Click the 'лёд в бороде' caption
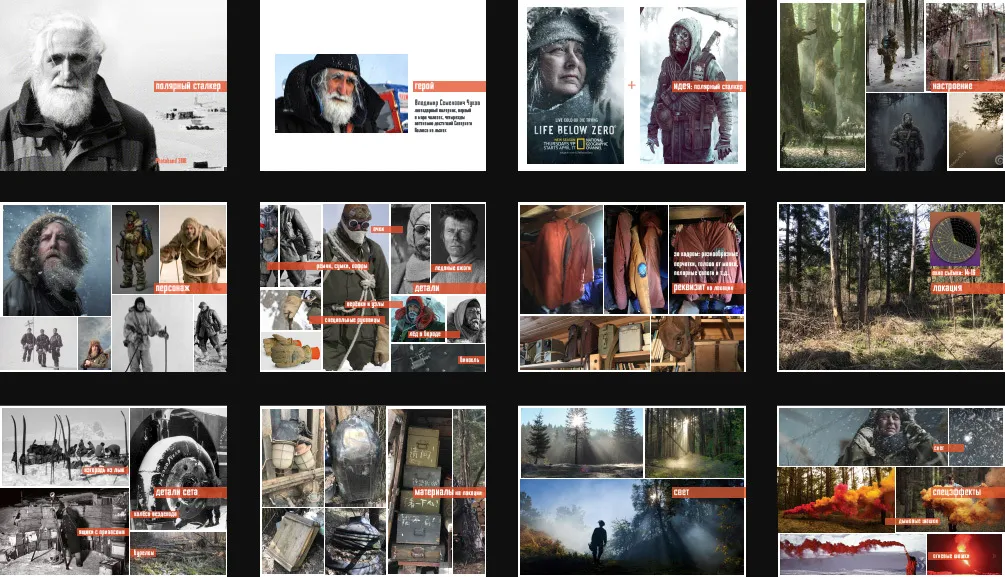This screenshot has width=1005, height=577. (x=433, y=334)
